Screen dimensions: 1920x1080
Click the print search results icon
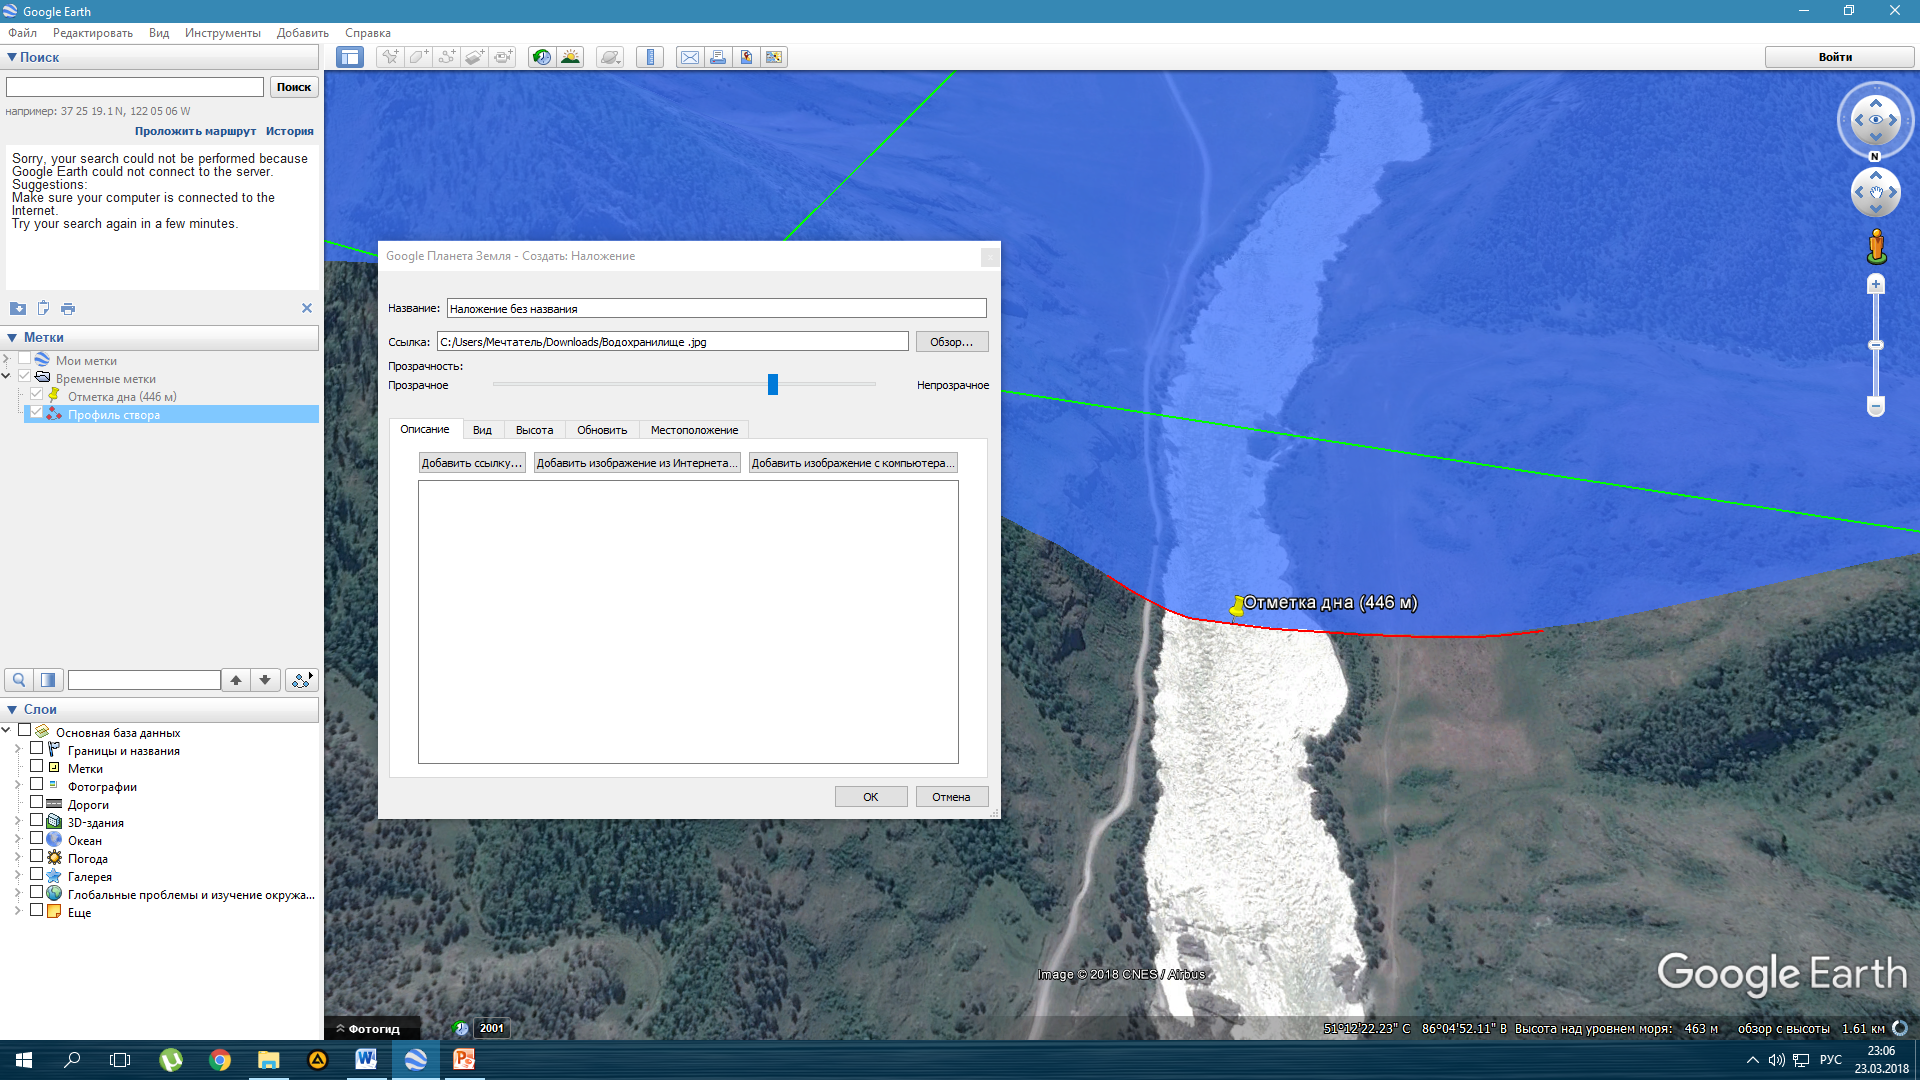[x=68, y=308]
